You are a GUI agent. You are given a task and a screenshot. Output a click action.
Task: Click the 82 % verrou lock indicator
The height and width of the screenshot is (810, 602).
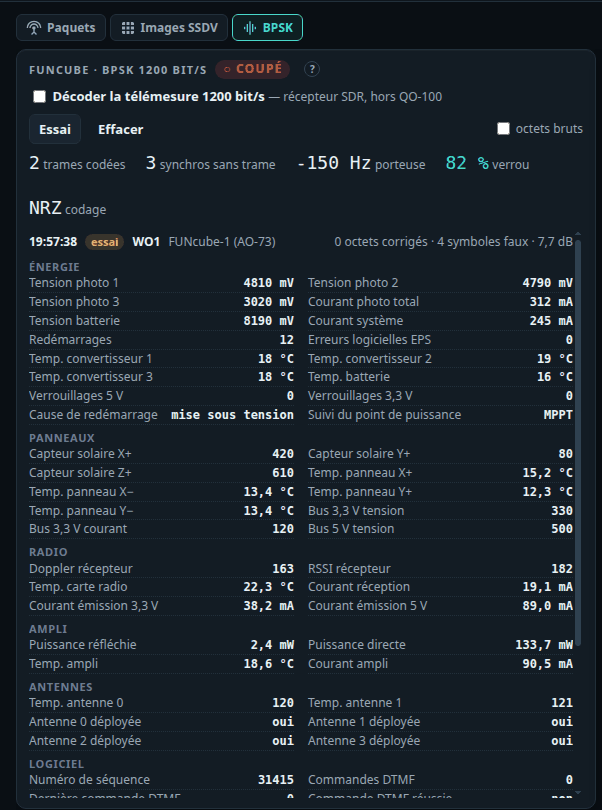[487, 164]
